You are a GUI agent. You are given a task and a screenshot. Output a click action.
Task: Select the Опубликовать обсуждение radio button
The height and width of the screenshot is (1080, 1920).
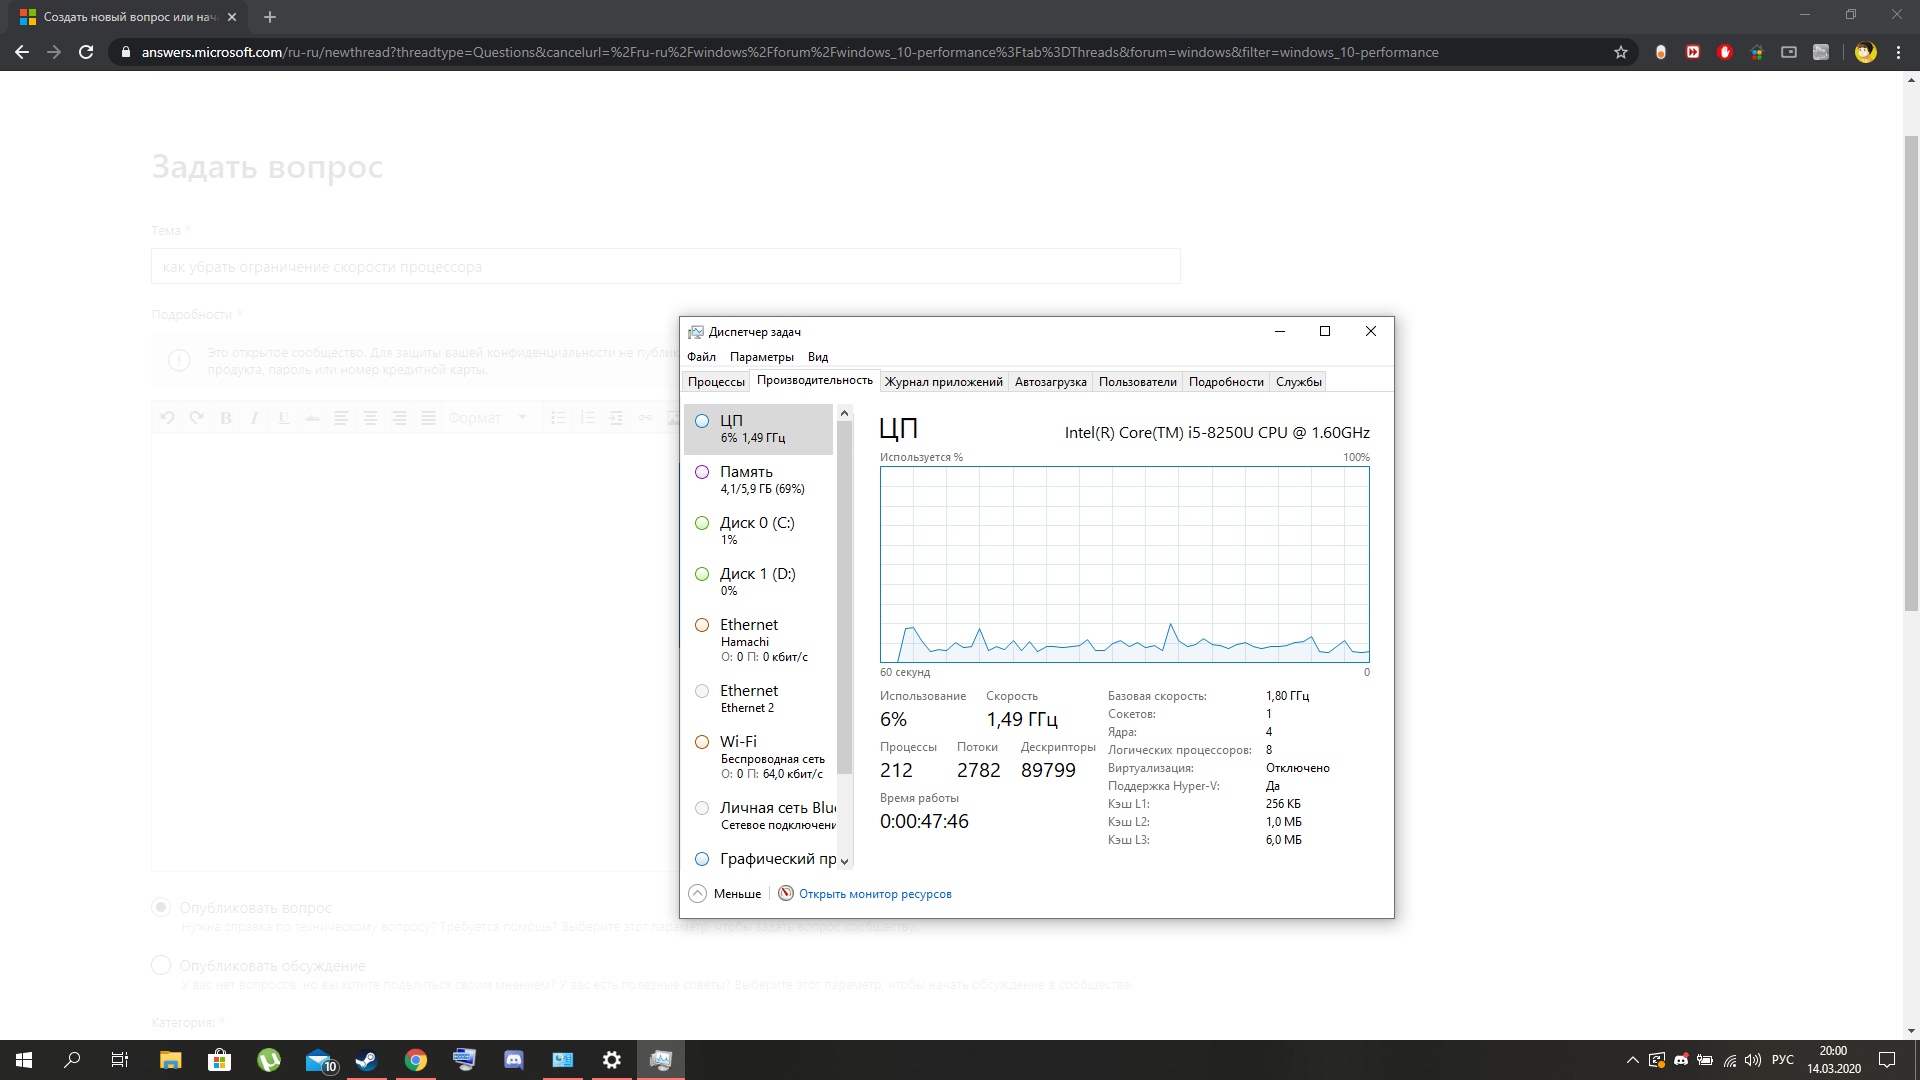coord(160,965)
